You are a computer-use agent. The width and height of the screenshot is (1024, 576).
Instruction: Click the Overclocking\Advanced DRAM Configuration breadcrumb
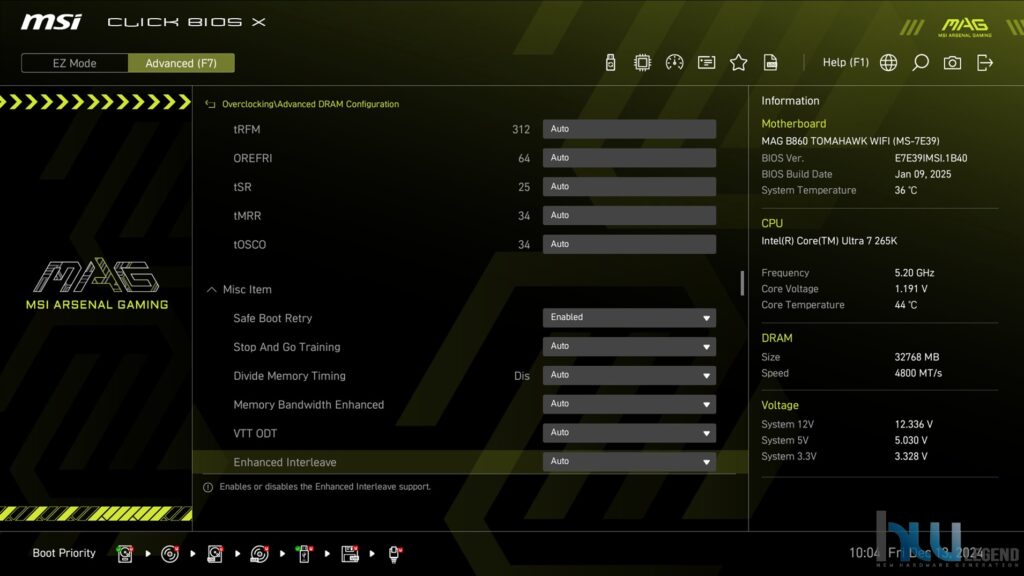tap(310, 104)
